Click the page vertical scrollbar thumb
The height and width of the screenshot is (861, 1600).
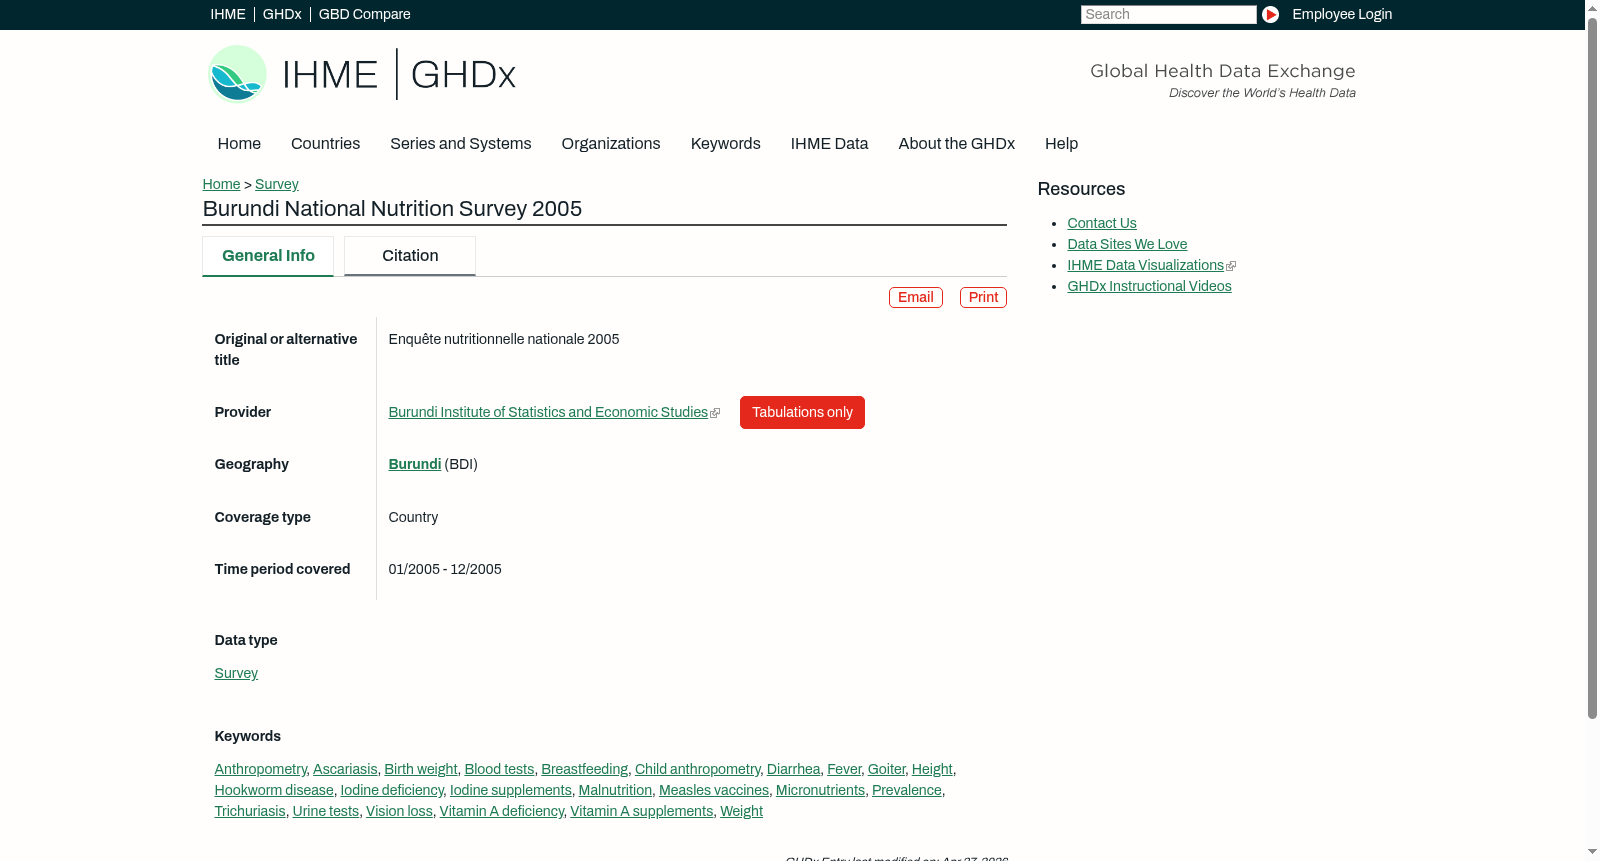pyautogui.click(x=1592, y=366)
